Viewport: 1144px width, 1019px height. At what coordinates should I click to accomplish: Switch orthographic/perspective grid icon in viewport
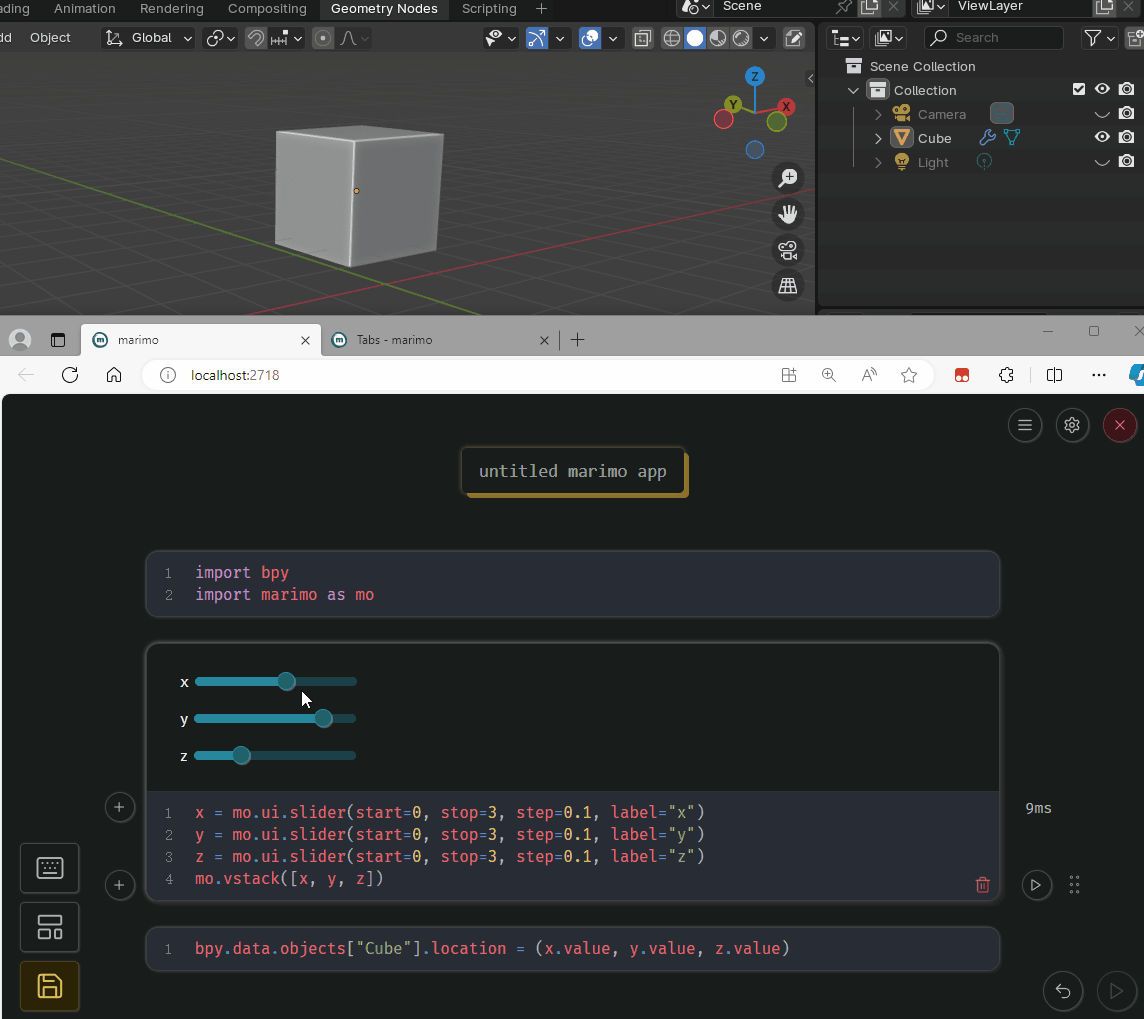pos(788,286)
